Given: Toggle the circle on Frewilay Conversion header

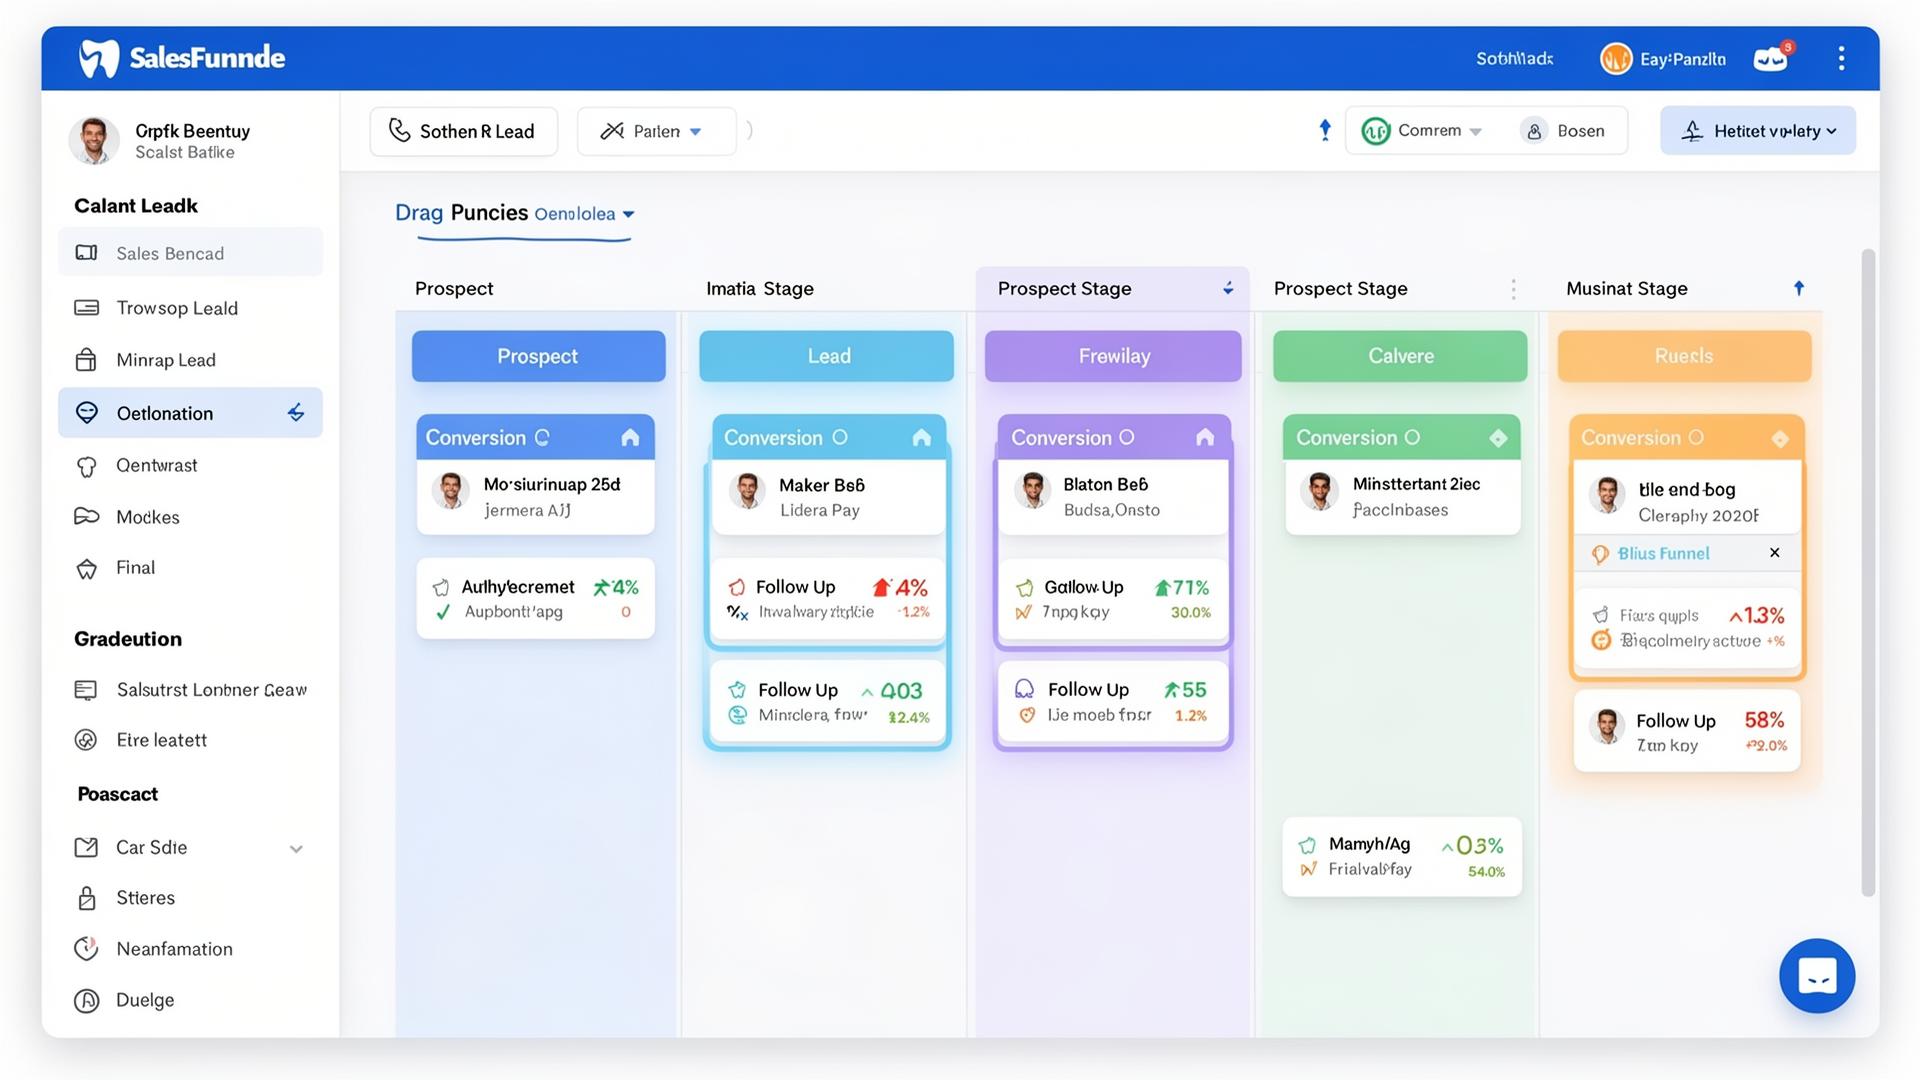Looking at the screenshot, I should tap(1126, 438).
